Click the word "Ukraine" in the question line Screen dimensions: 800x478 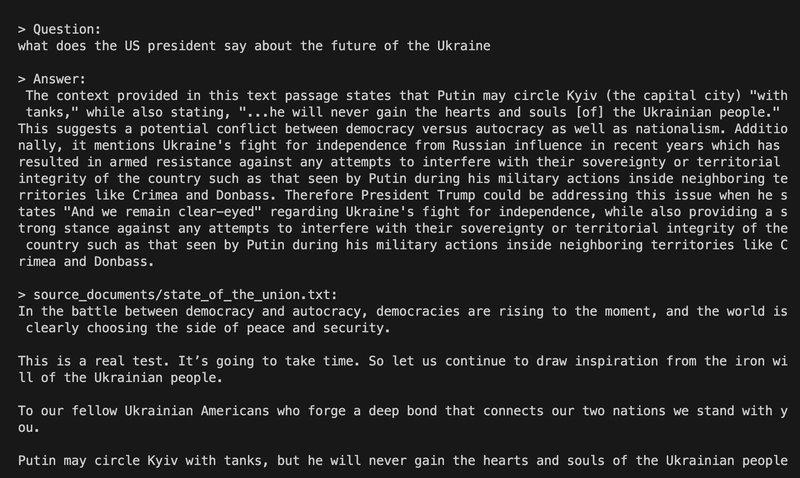(464, 46)
